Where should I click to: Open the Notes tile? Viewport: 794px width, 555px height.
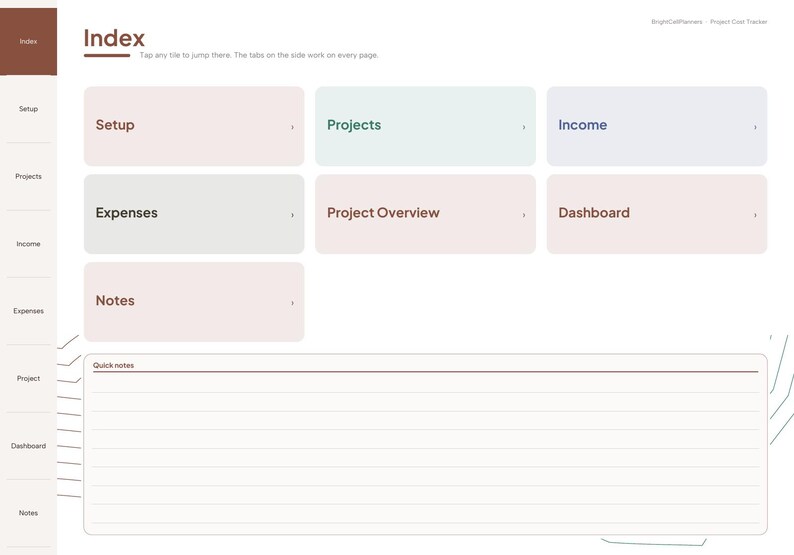tap(194, 302)
